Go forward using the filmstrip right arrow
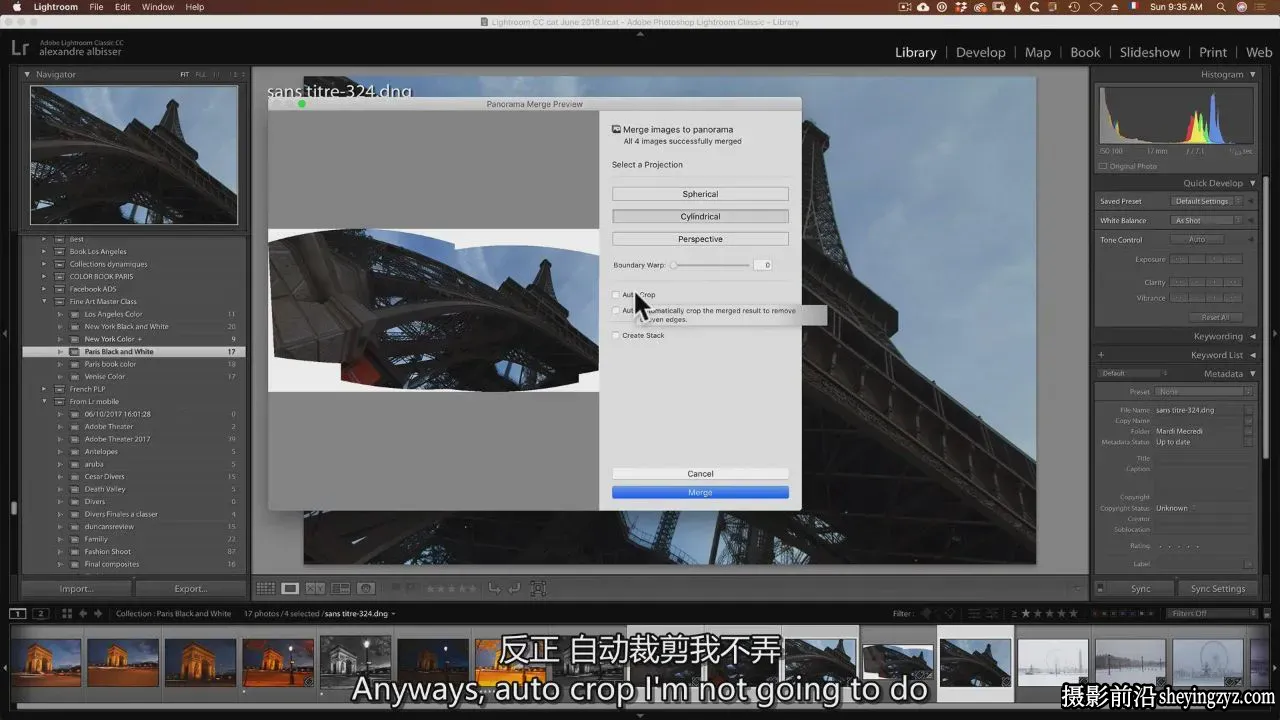 click(99, 613)
